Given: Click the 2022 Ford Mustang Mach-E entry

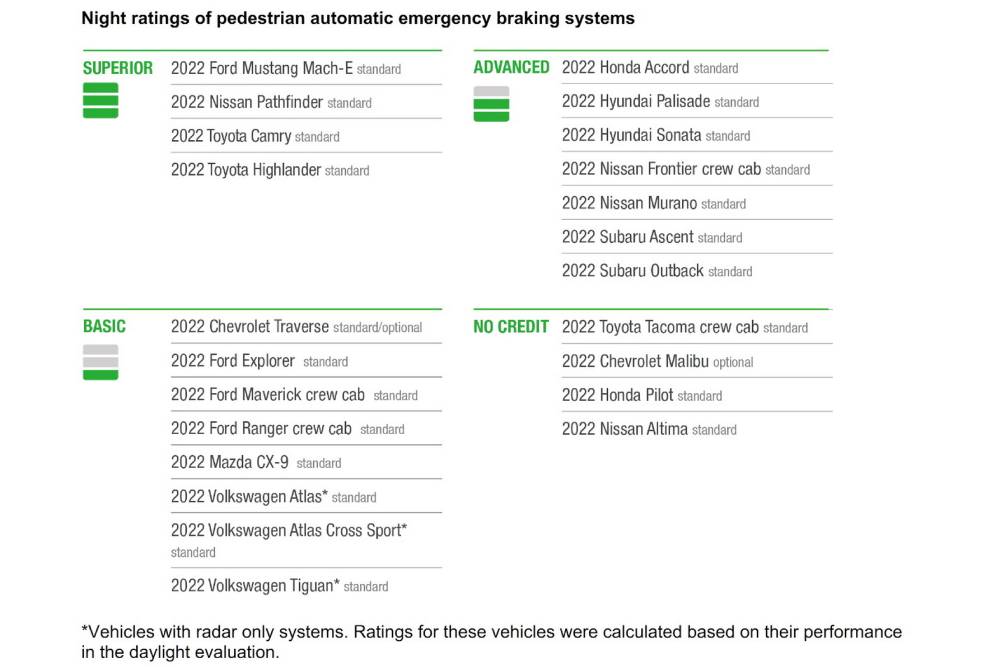Looking at the screenshot, I should 262,68.
